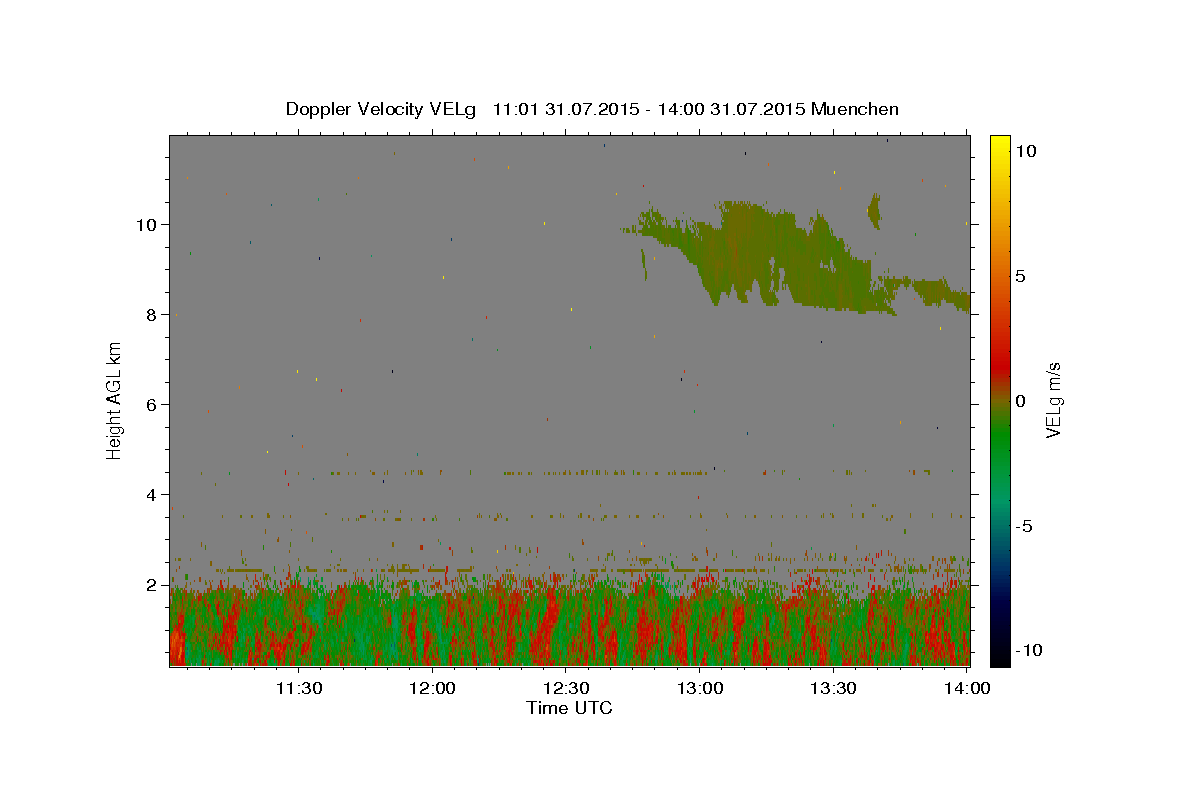This screenshot has width=1200, height=800.
Task: Click the colorbar tick value -5
Action: [1023, 526]
